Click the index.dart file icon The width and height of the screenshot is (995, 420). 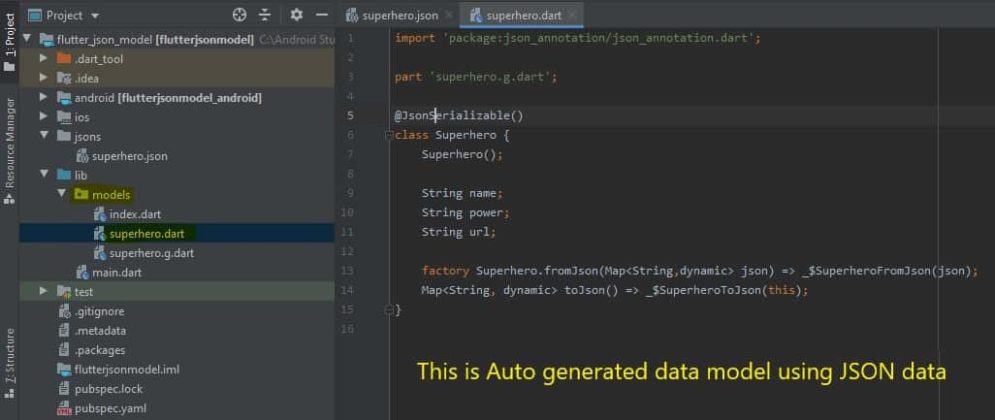point(99,214)
